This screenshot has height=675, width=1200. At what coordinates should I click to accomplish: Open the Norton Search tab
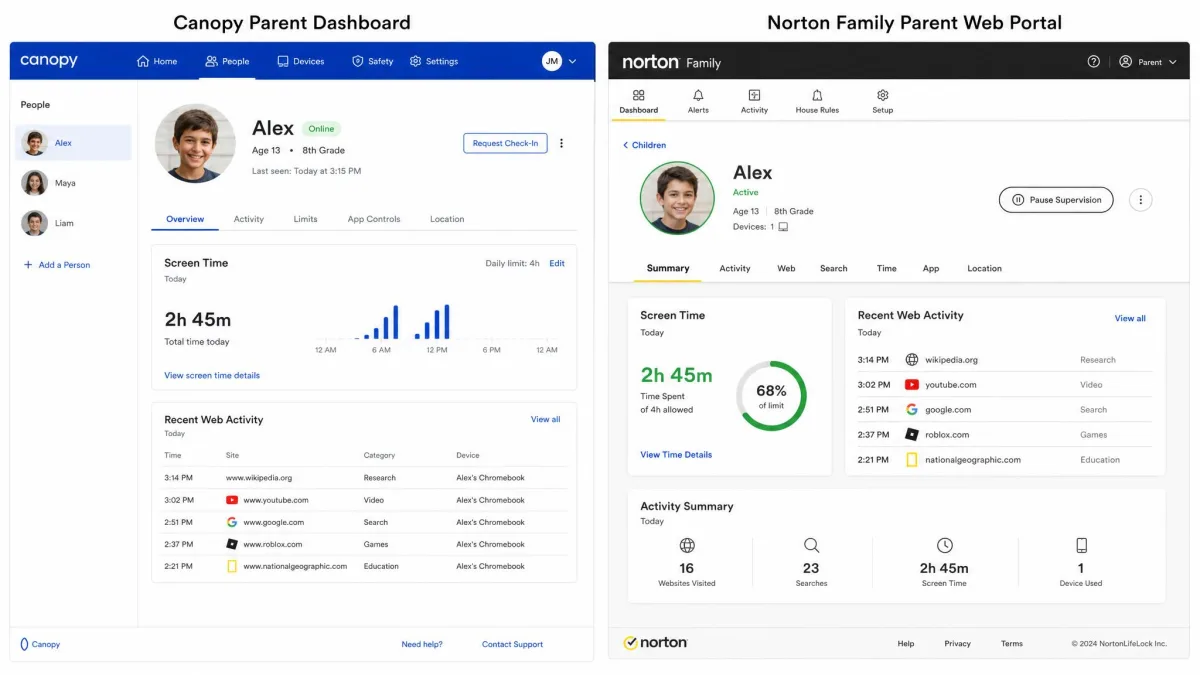(833, 268)
